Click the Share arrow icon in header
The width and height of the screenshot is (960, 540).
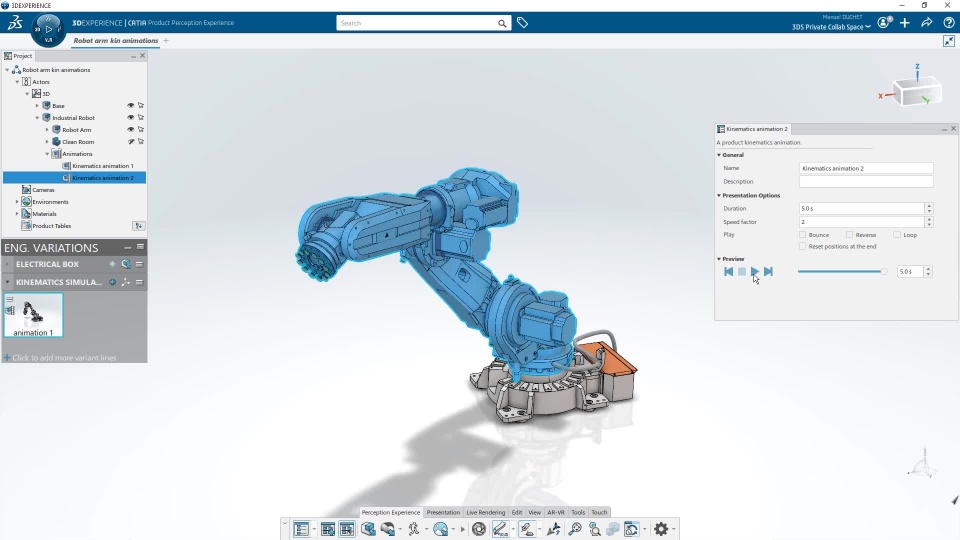pyautogui.click(x=927, y=23)
